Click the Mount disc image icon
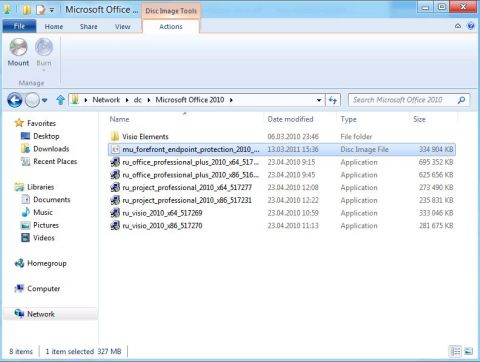 pos(18,47)
